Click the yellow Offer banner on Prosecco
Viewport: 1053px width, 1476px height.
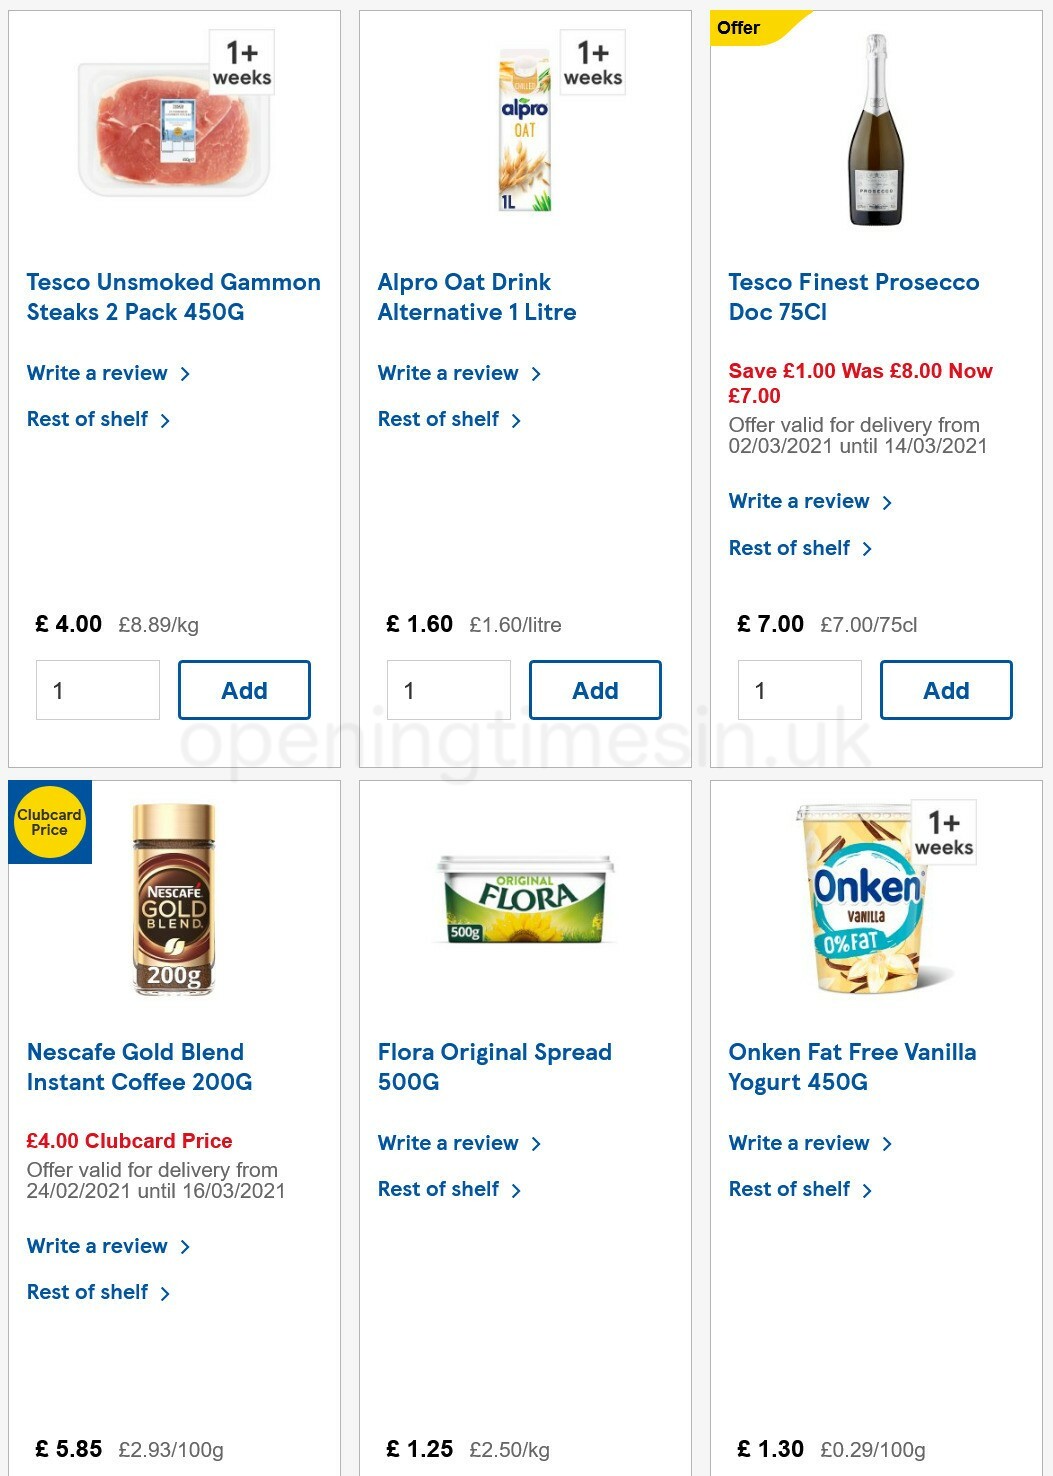(740, 28)
